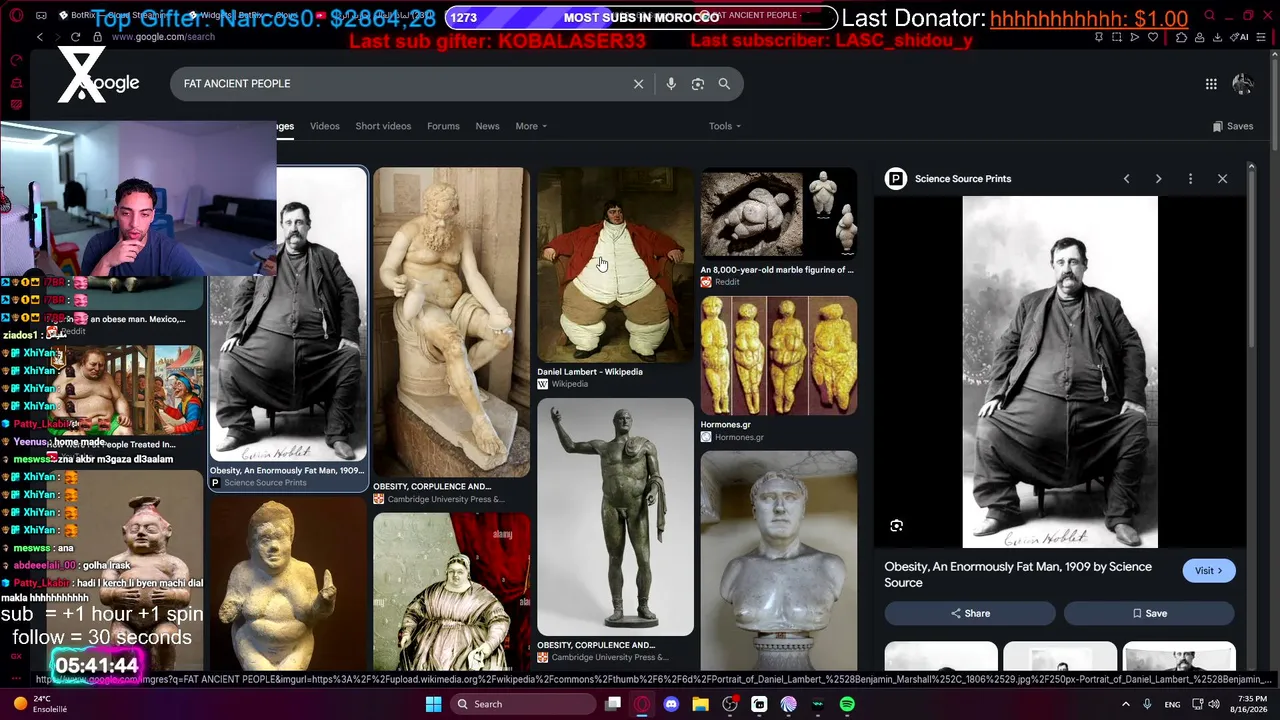Open the Saves collection

click(x=1233, y=126)
